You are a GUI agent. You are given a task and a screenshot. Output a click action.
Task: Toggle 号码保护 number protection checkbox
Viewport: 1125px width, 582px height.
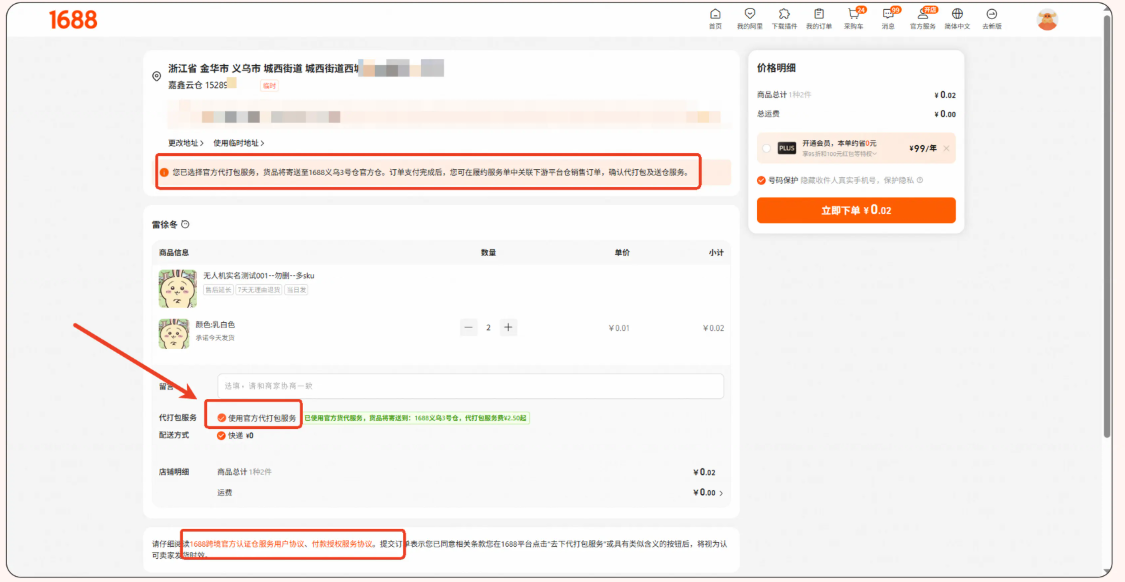tap(761, 180)
